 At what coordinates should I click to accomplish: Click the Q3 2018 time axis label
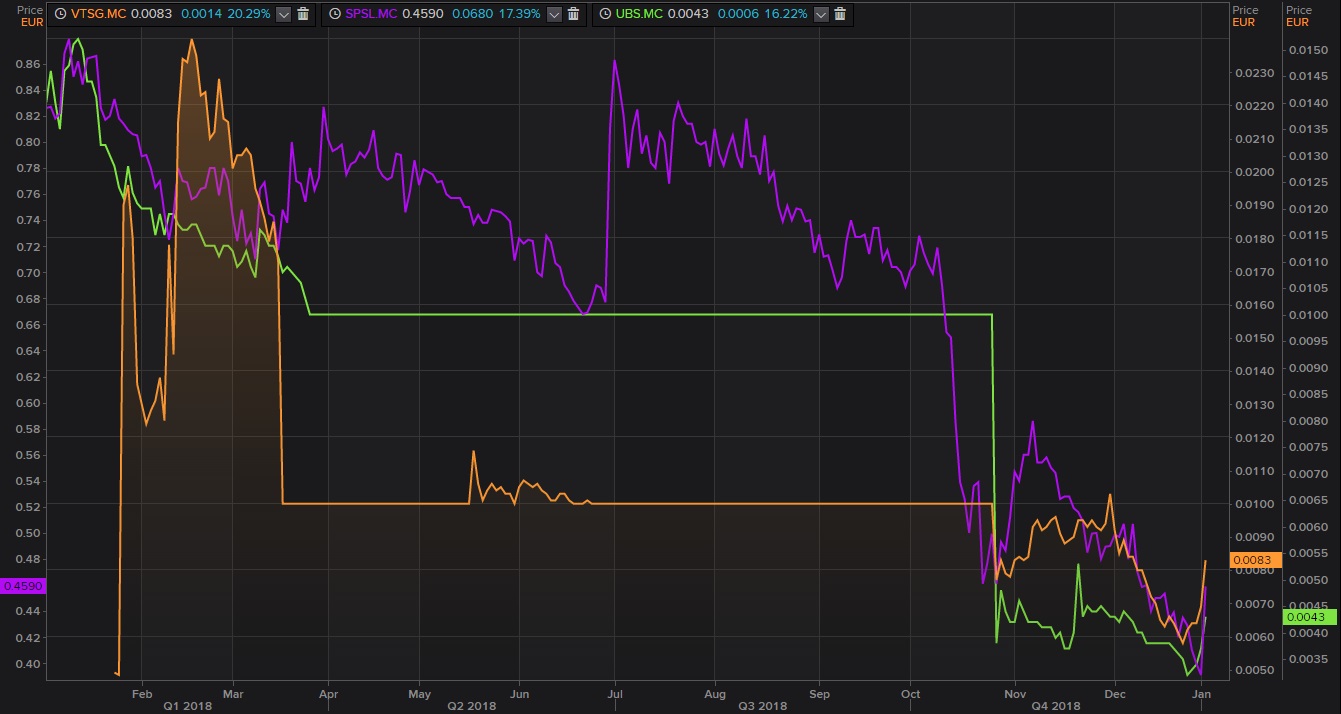coord(763,706)
